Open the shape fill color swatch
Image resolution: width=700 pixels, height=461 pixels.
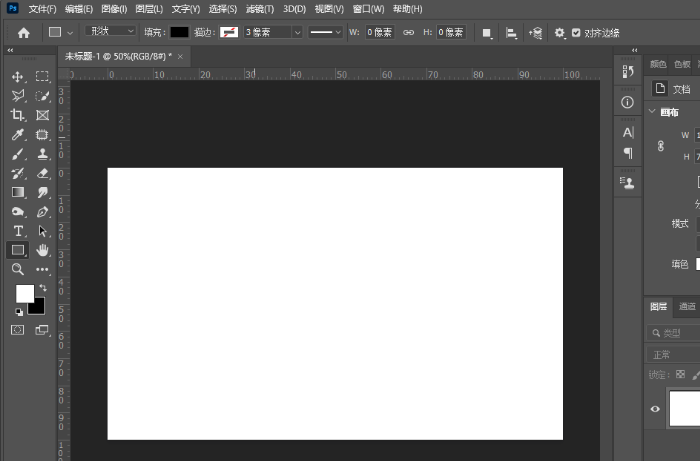pyautogui.click(x=179, y=32)
